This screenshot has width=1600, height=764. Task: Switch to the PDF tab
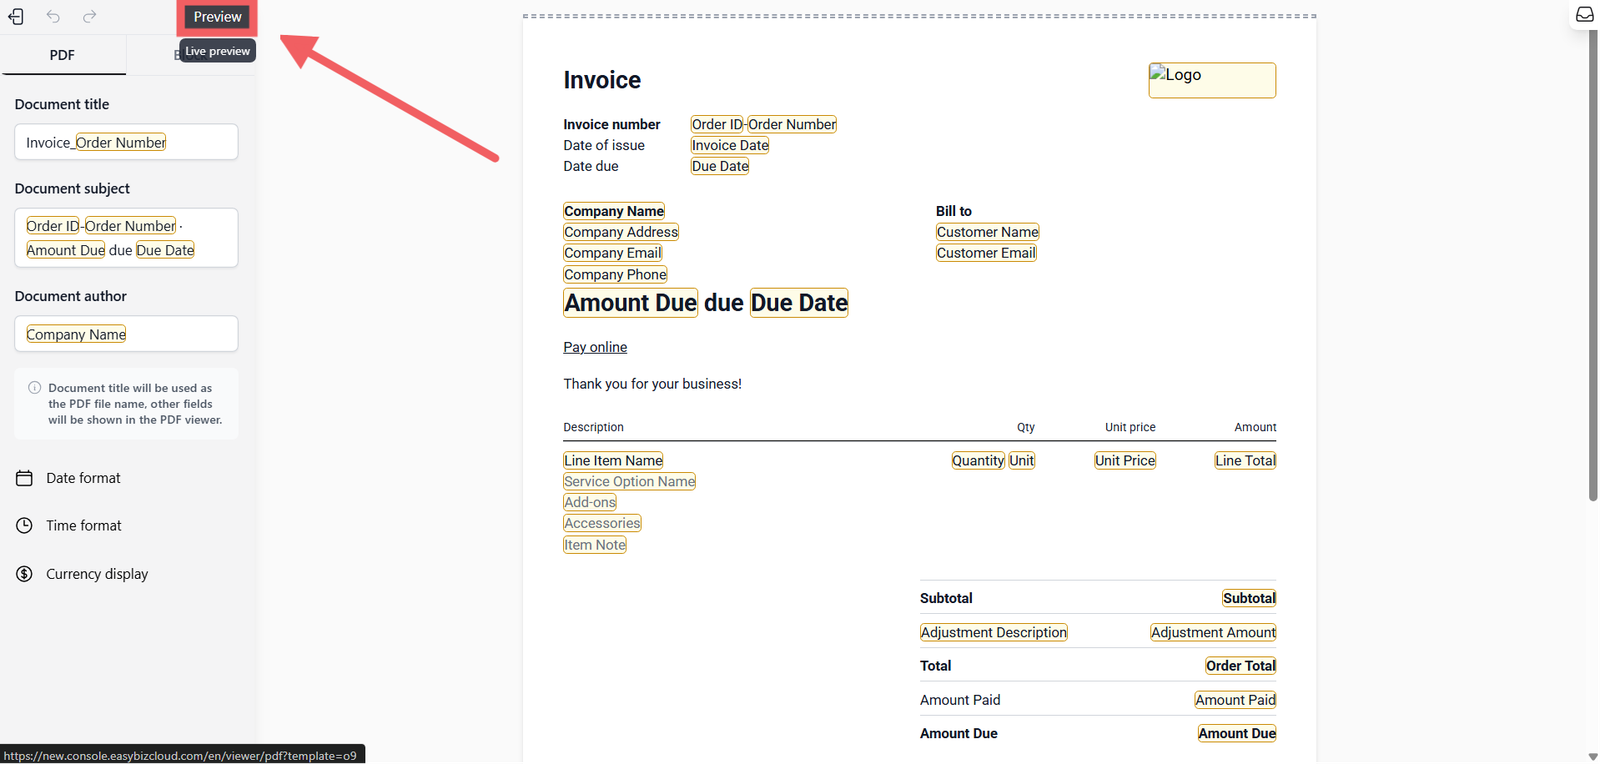click(62, 55)
